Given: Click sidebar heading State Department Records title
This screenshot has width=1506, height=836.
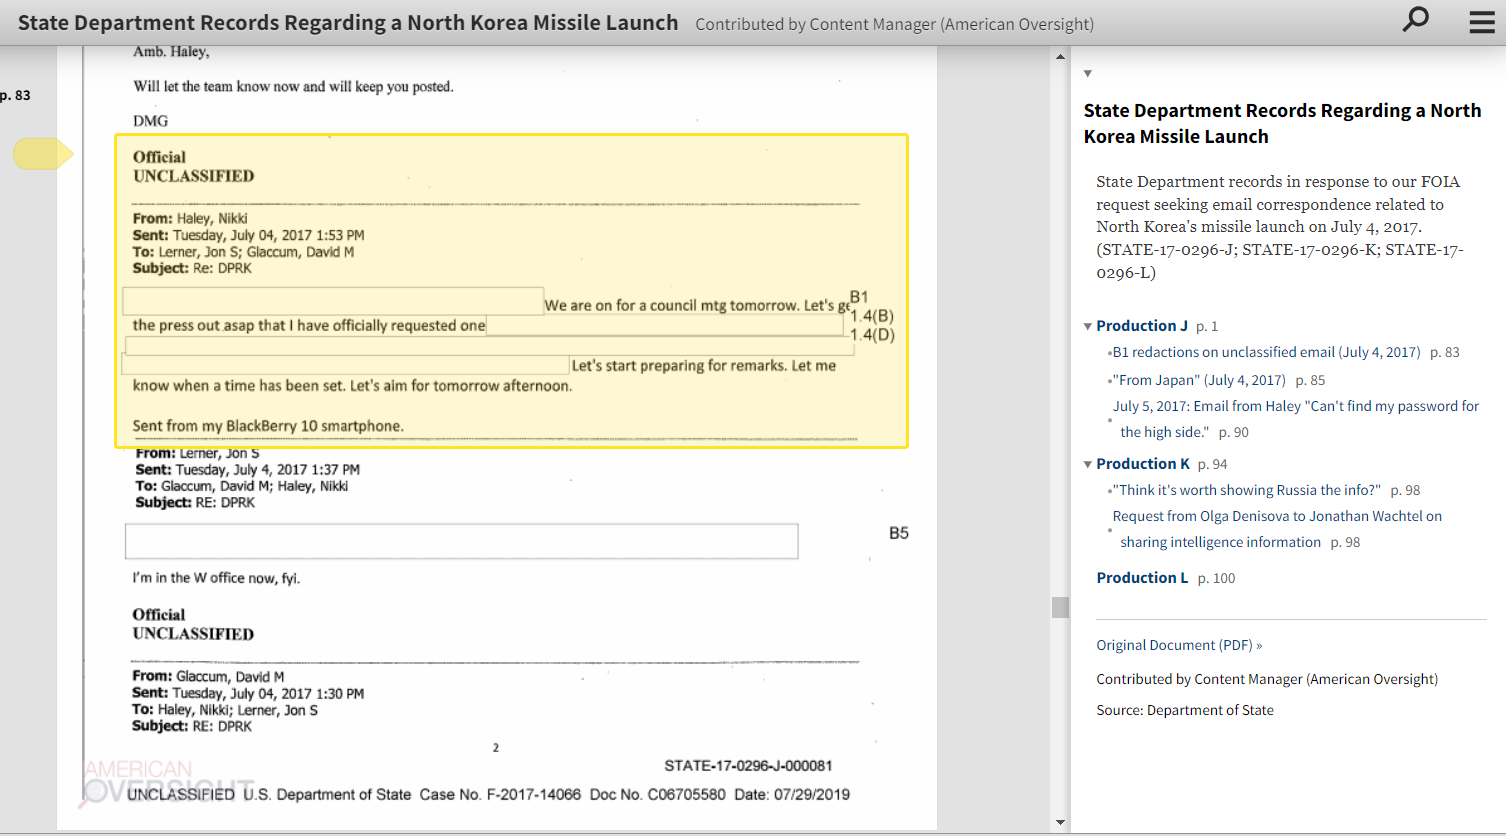Looking at the screenshot, I should click(1282, 123).
